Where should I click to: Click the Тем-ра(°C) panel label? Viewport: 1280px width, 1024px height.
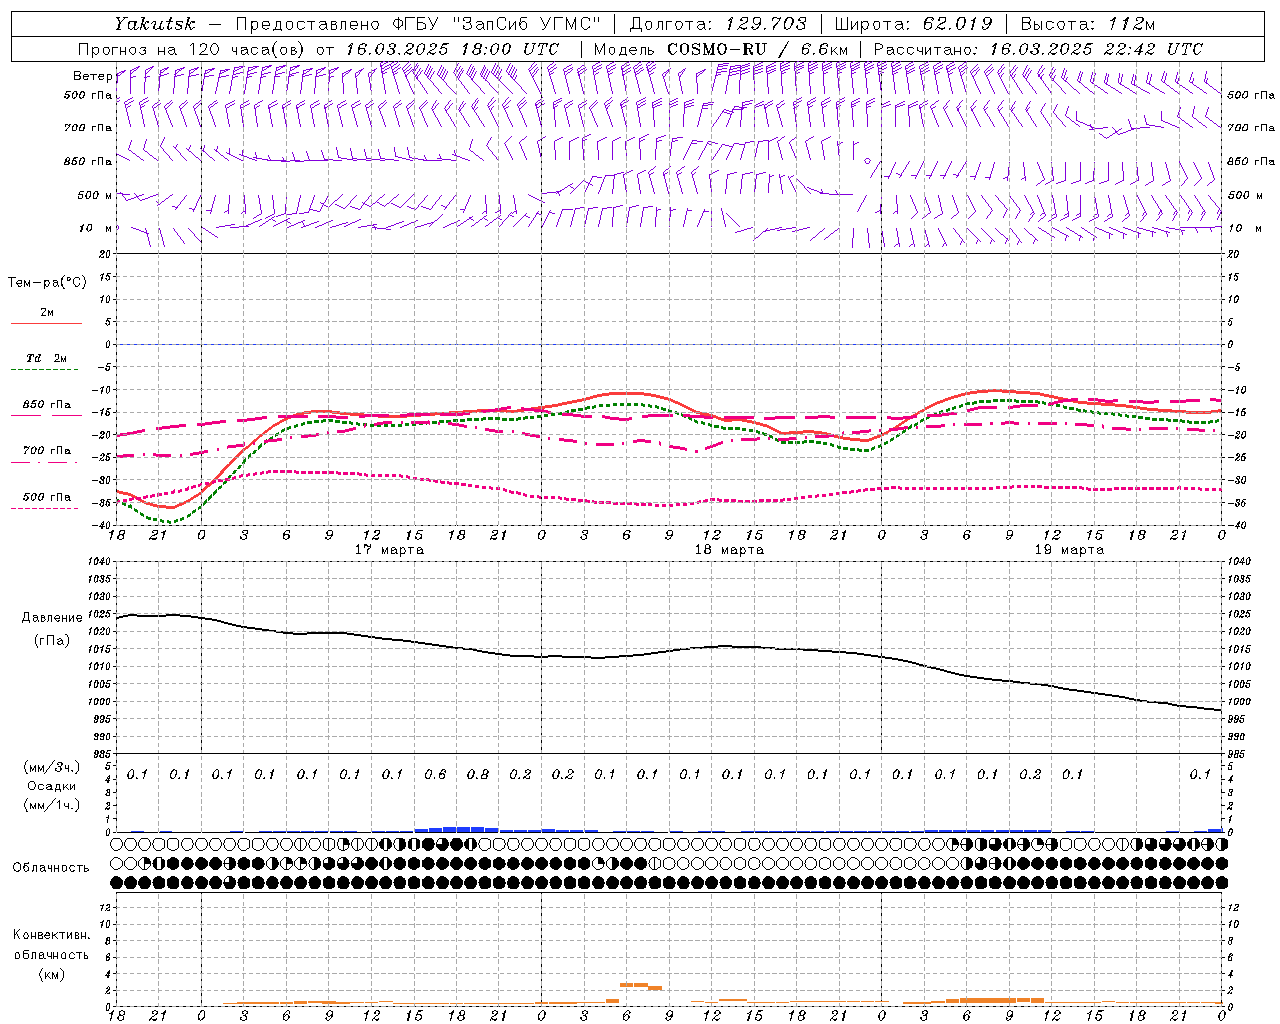47,283
